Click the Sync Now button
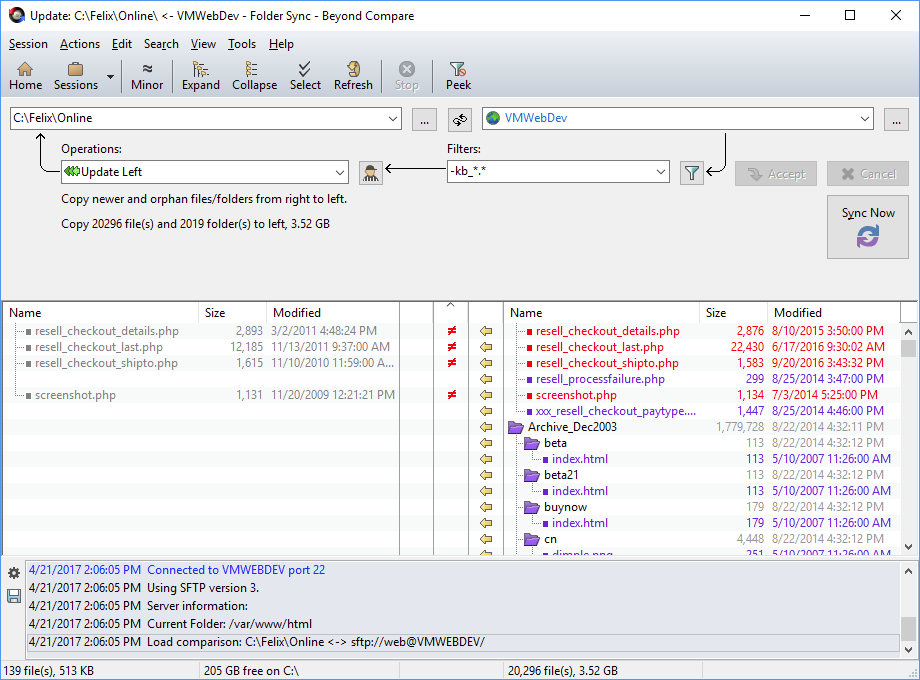This screenshot has width=920, height=680. point(868,227)
